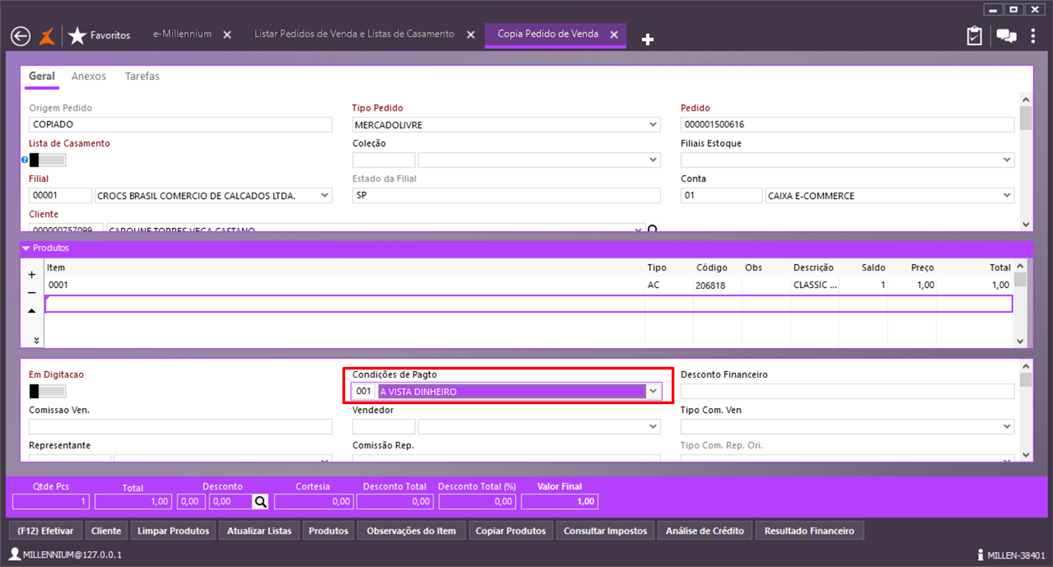Click the Consultar Impostos button
This screenshot has width=1053, height=567.
click(605, 531)
